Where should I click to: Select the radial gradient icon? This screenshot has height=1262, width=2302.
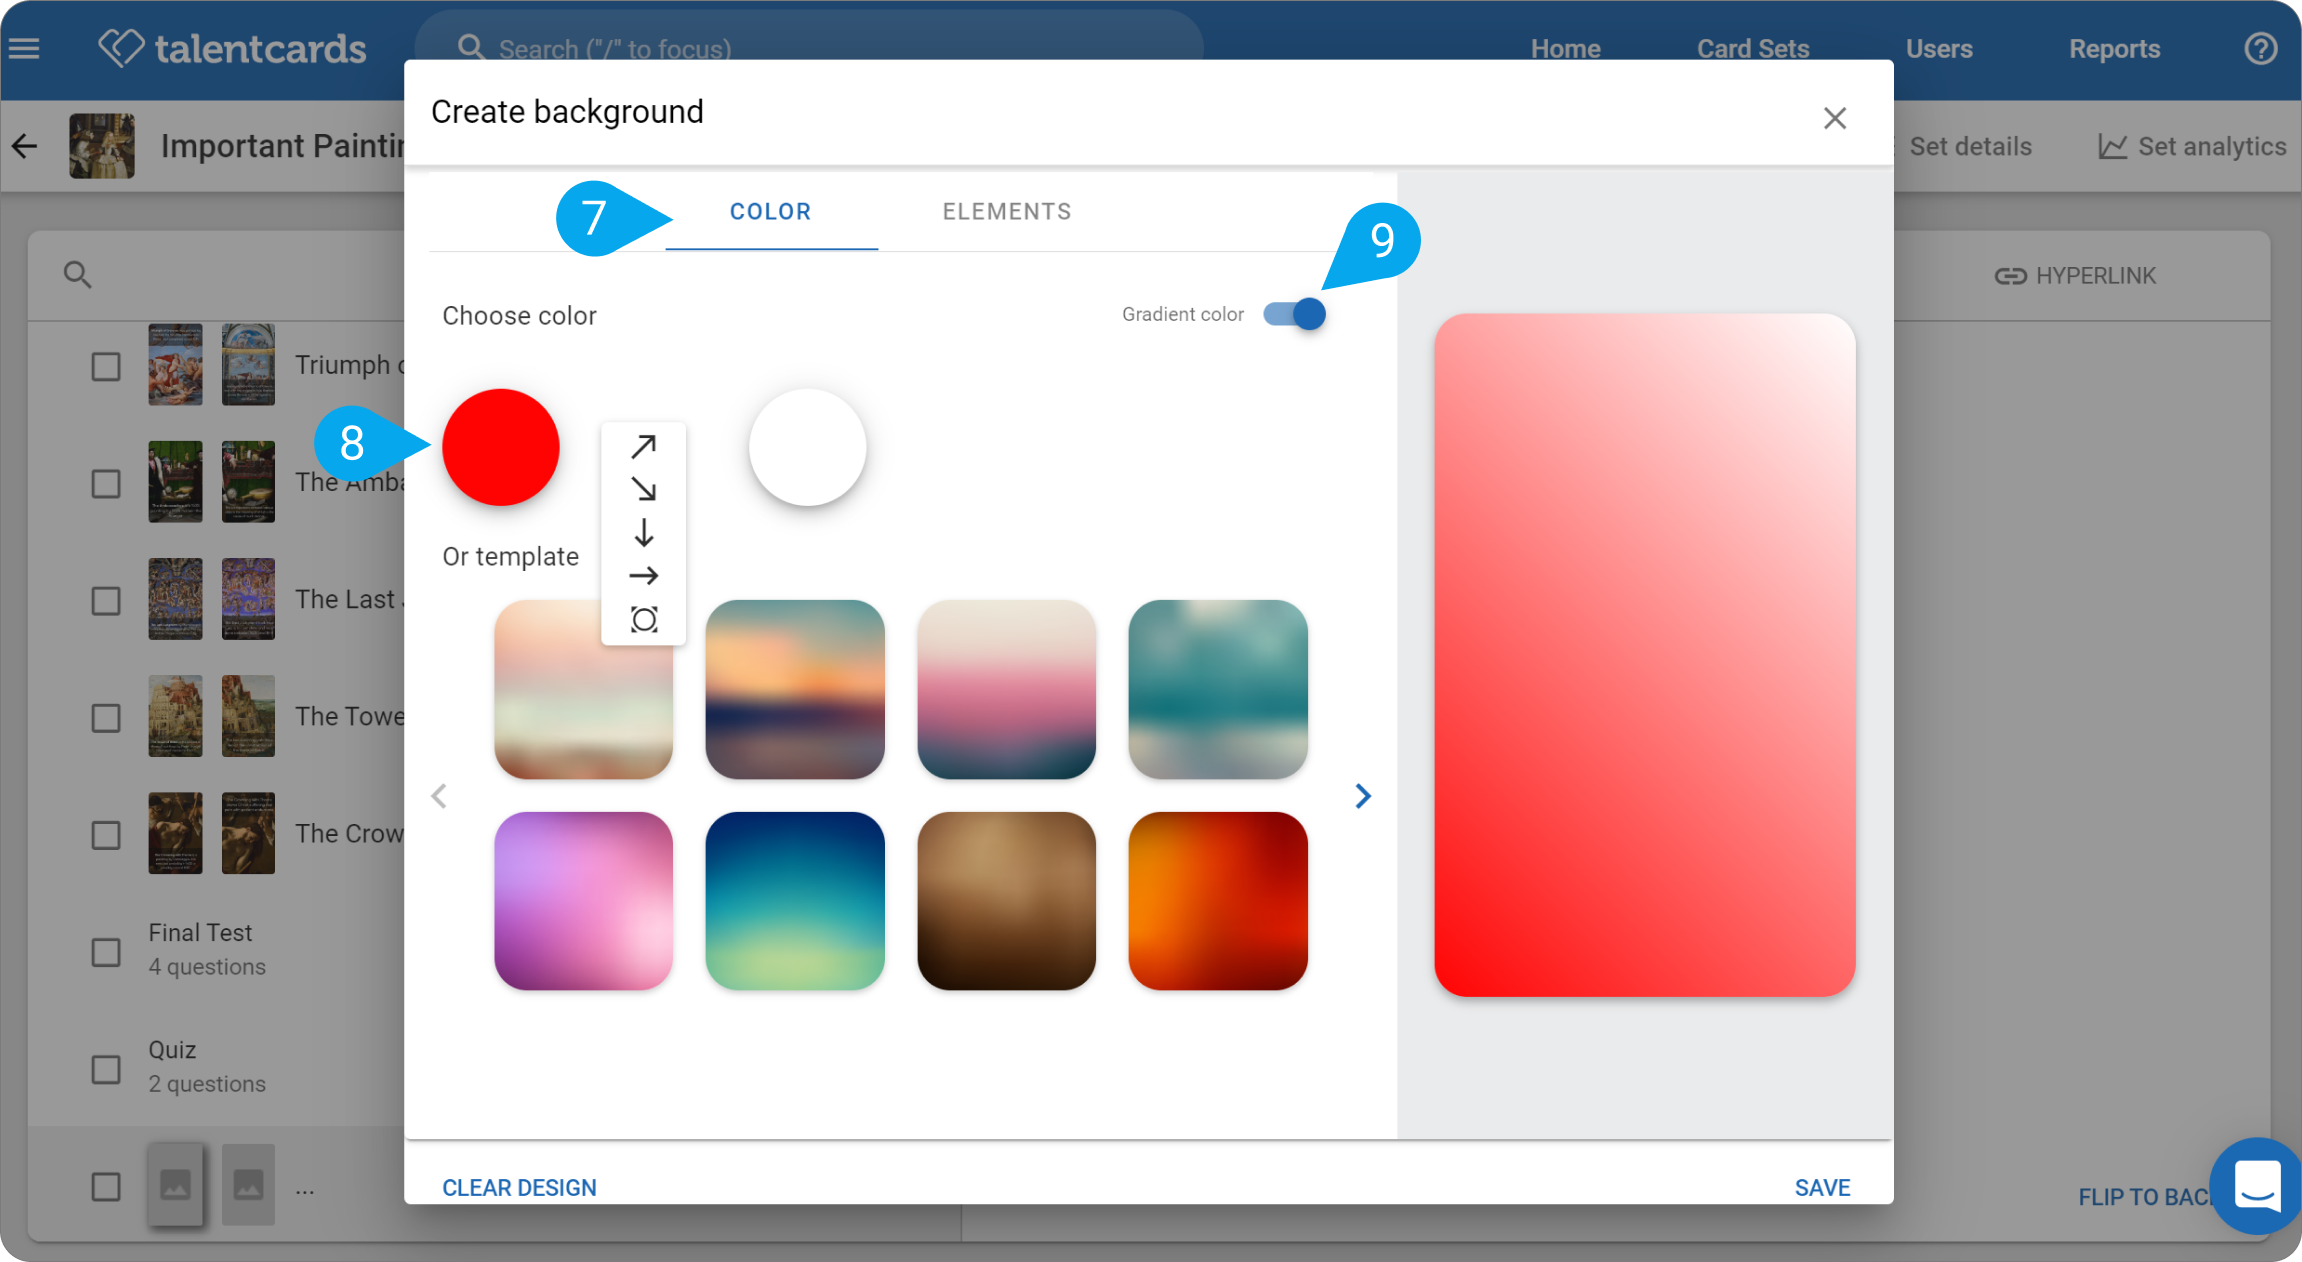pos(644,620)
